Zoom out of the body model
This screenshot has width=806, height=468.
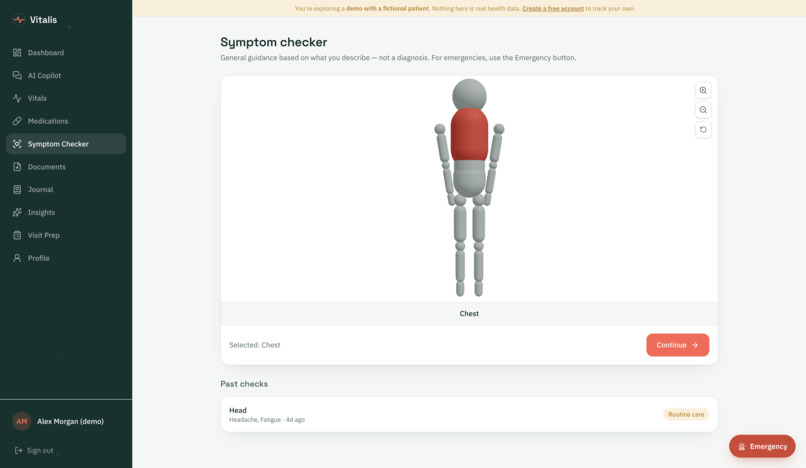pyautogui.click(x=703, y=110)
